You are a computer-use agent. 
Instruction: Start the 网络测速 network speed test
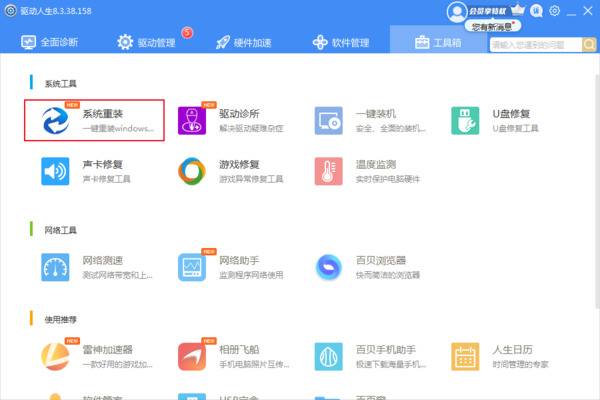(x=97, y=267)
